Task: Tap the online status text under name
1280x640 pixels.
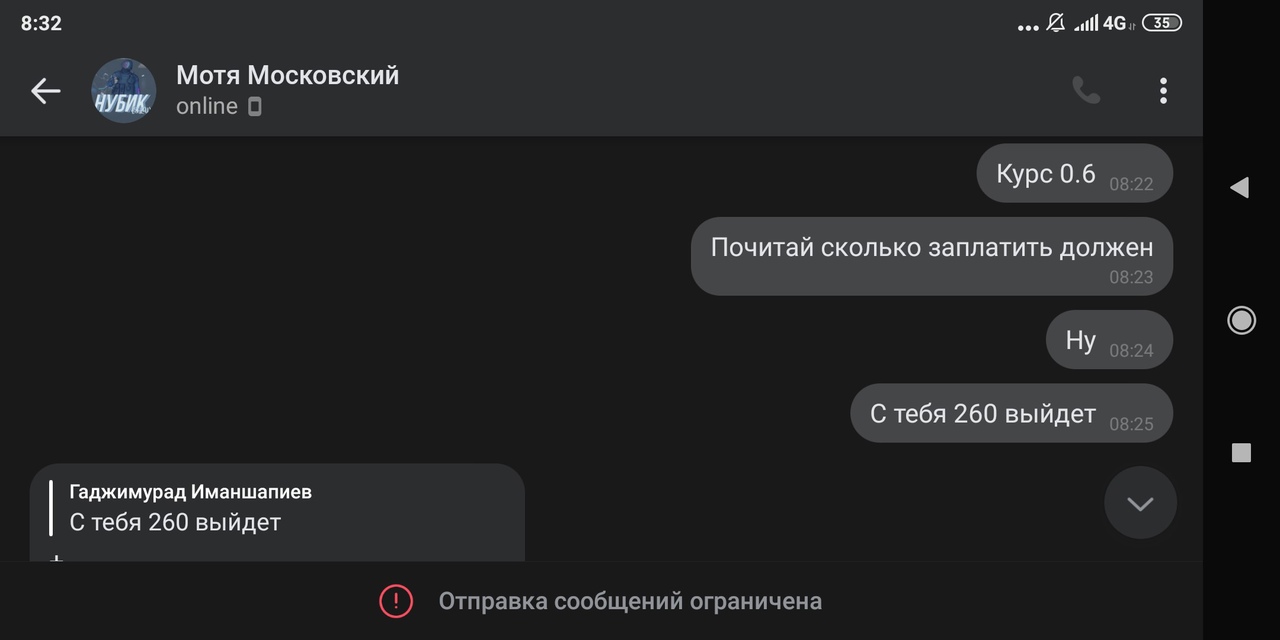Action: (207, 106)
